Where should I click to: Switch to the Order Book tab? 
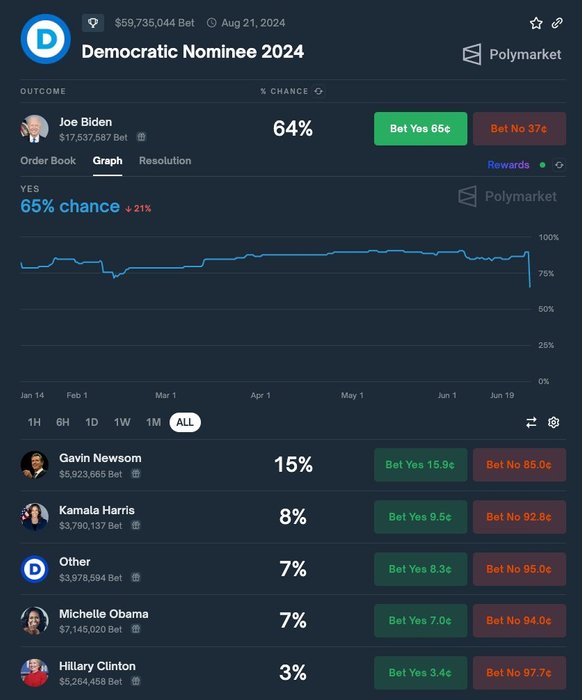(48, 161)
